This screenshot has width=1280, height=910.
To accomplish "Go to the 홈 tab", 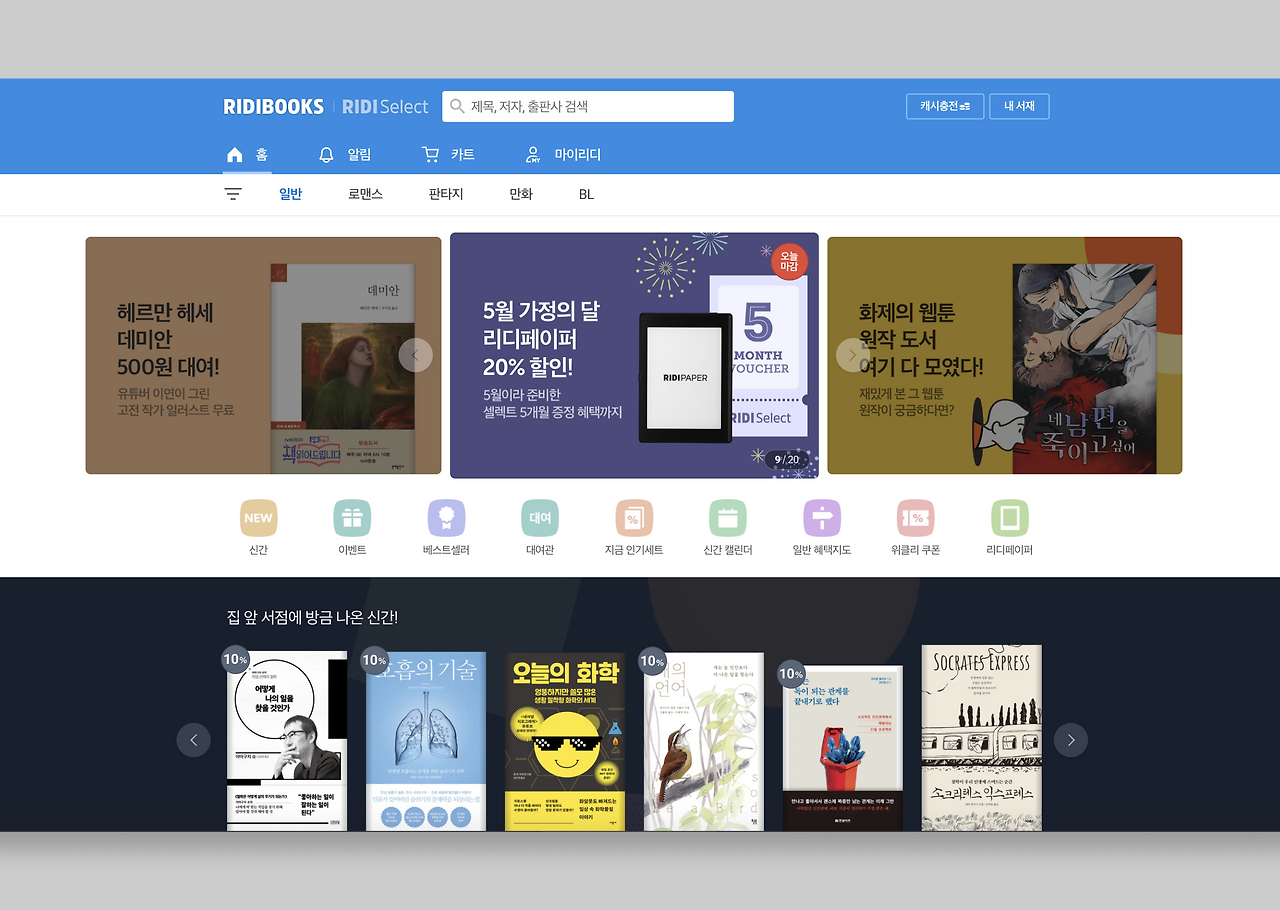I will [x=247, y=155].
